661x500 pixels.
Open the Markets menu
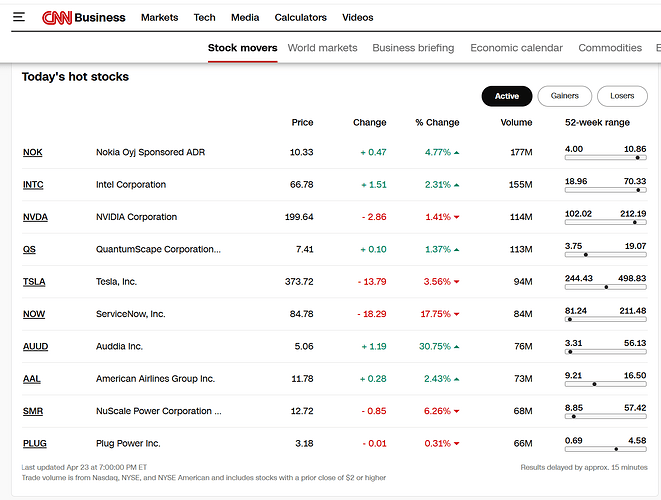tap(159, 18)
